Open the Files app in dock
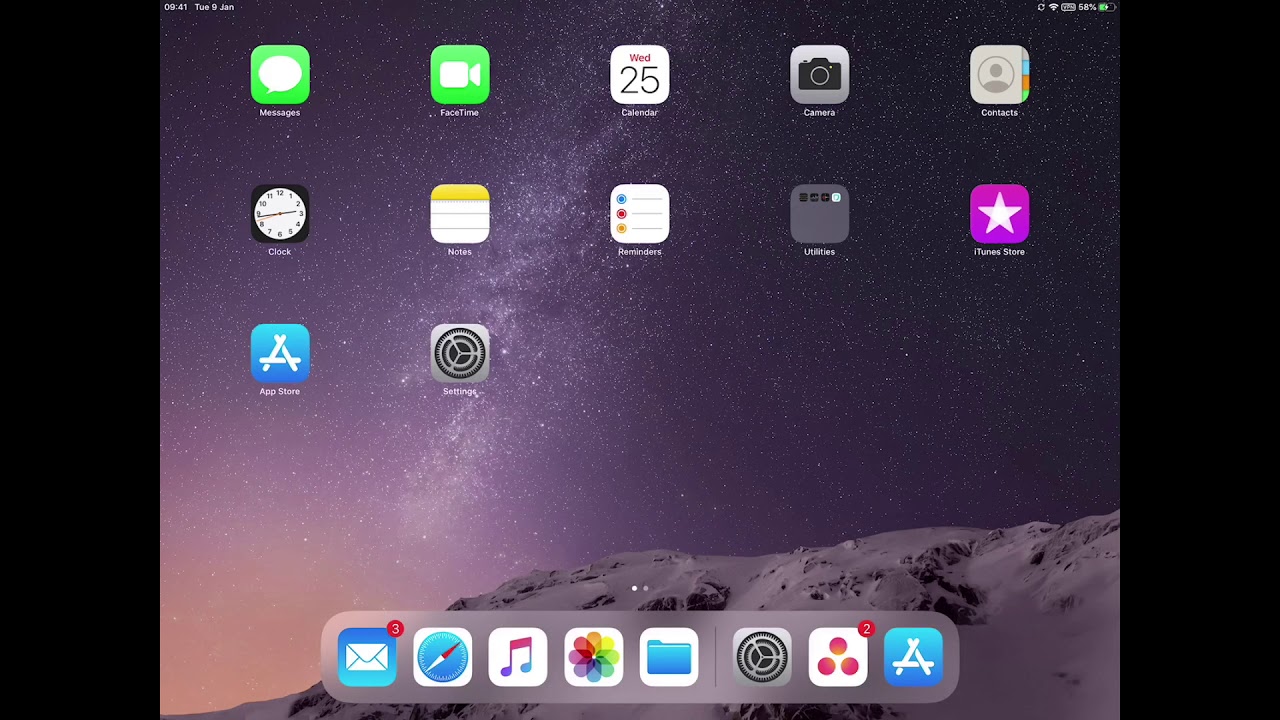 669,657
